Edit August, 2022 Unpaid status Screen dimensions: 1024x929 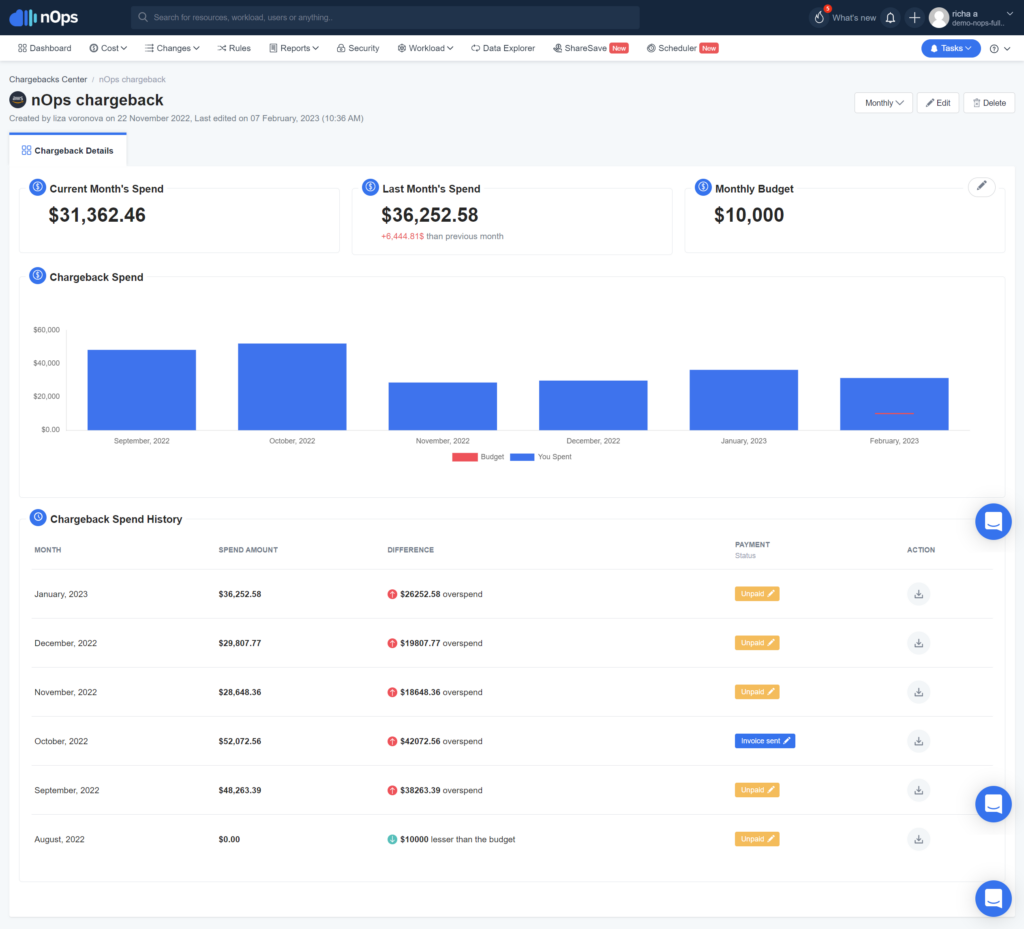point(757,839)
